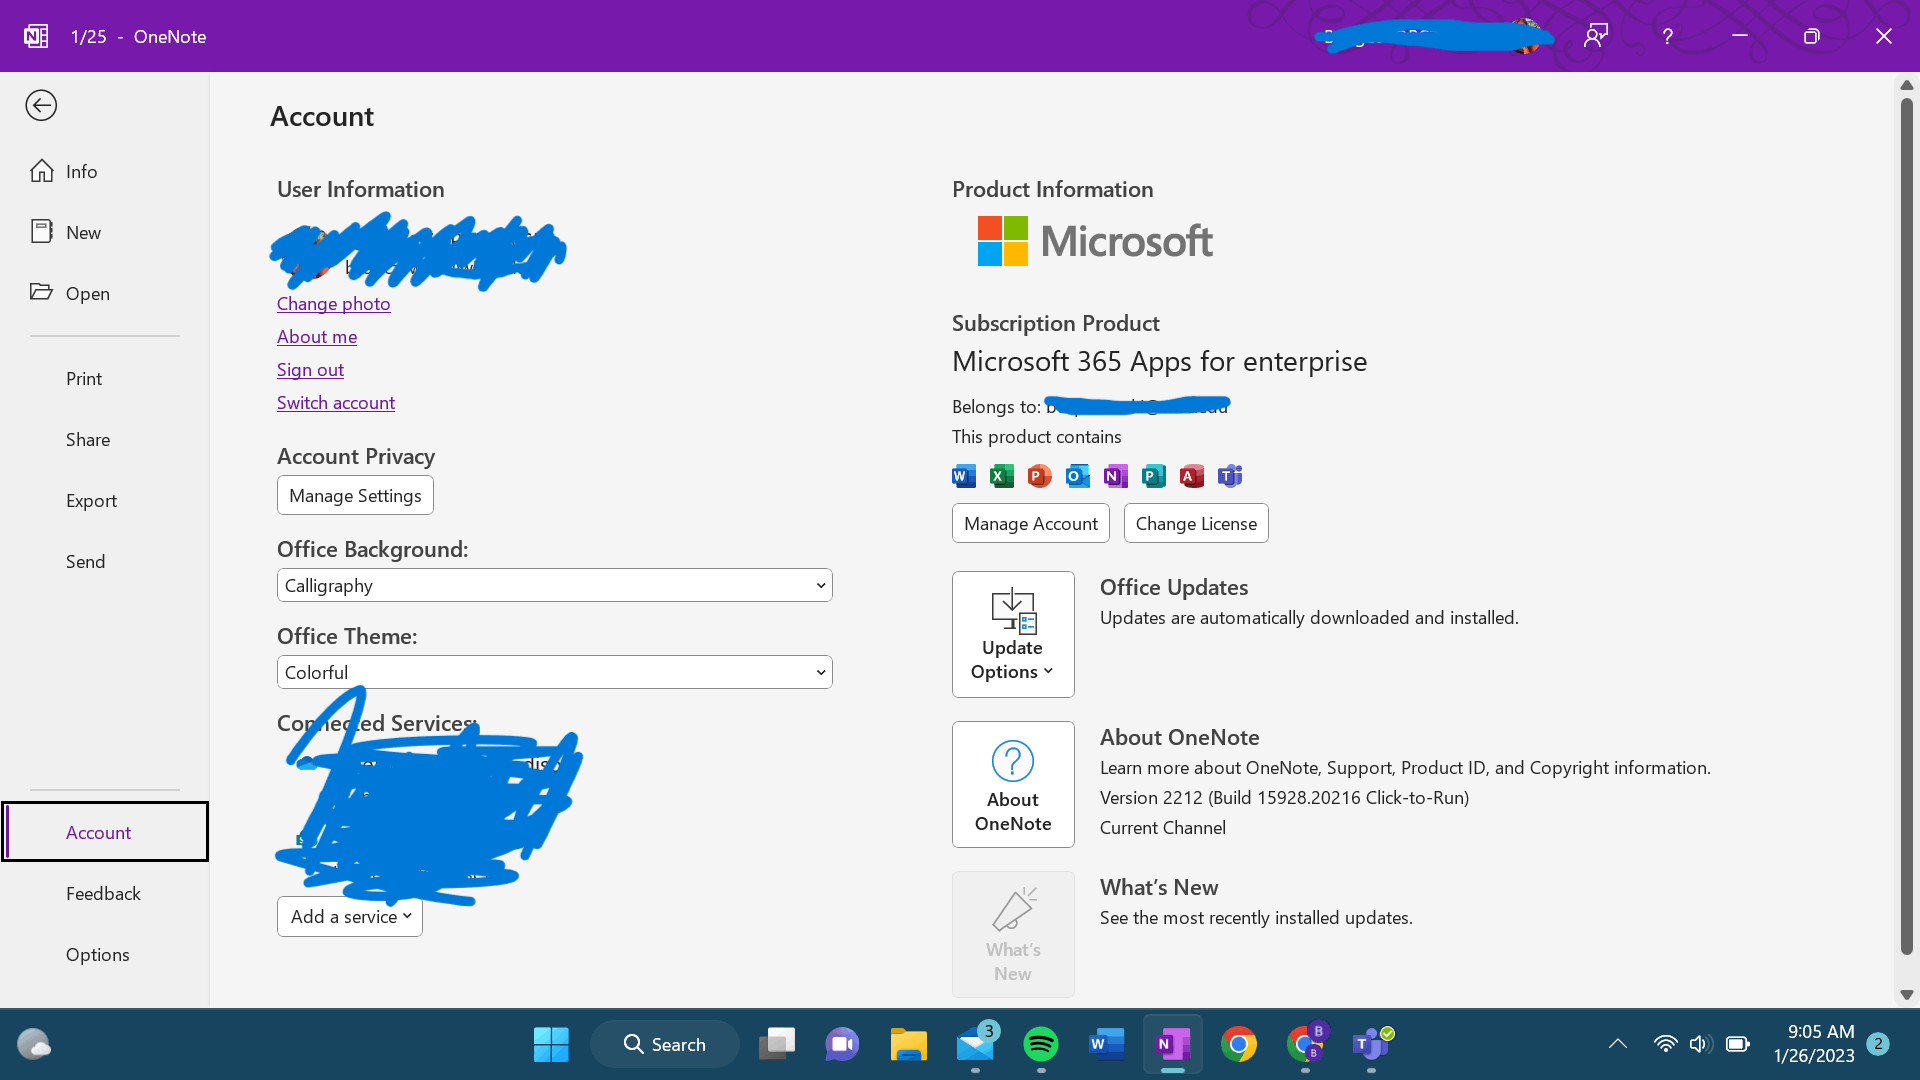Screen dimensions: 1920x1080
Task: Click the Manage Settings button
Action: [x=355, y=495]
